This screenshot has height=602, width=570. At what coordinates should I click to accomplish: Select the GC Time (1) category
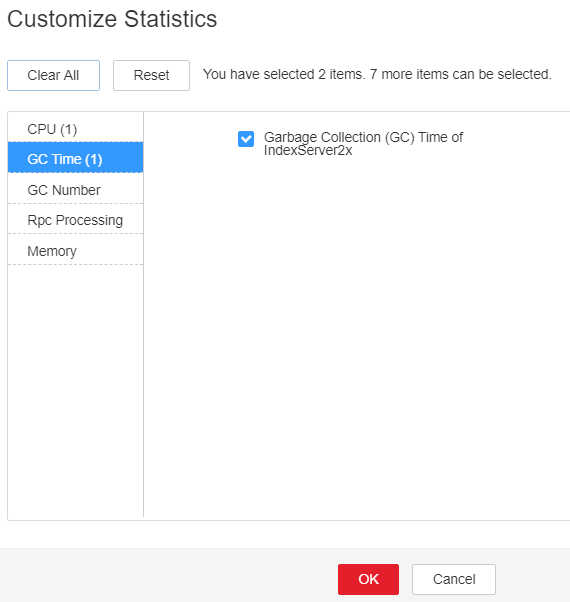coord(76,159)
